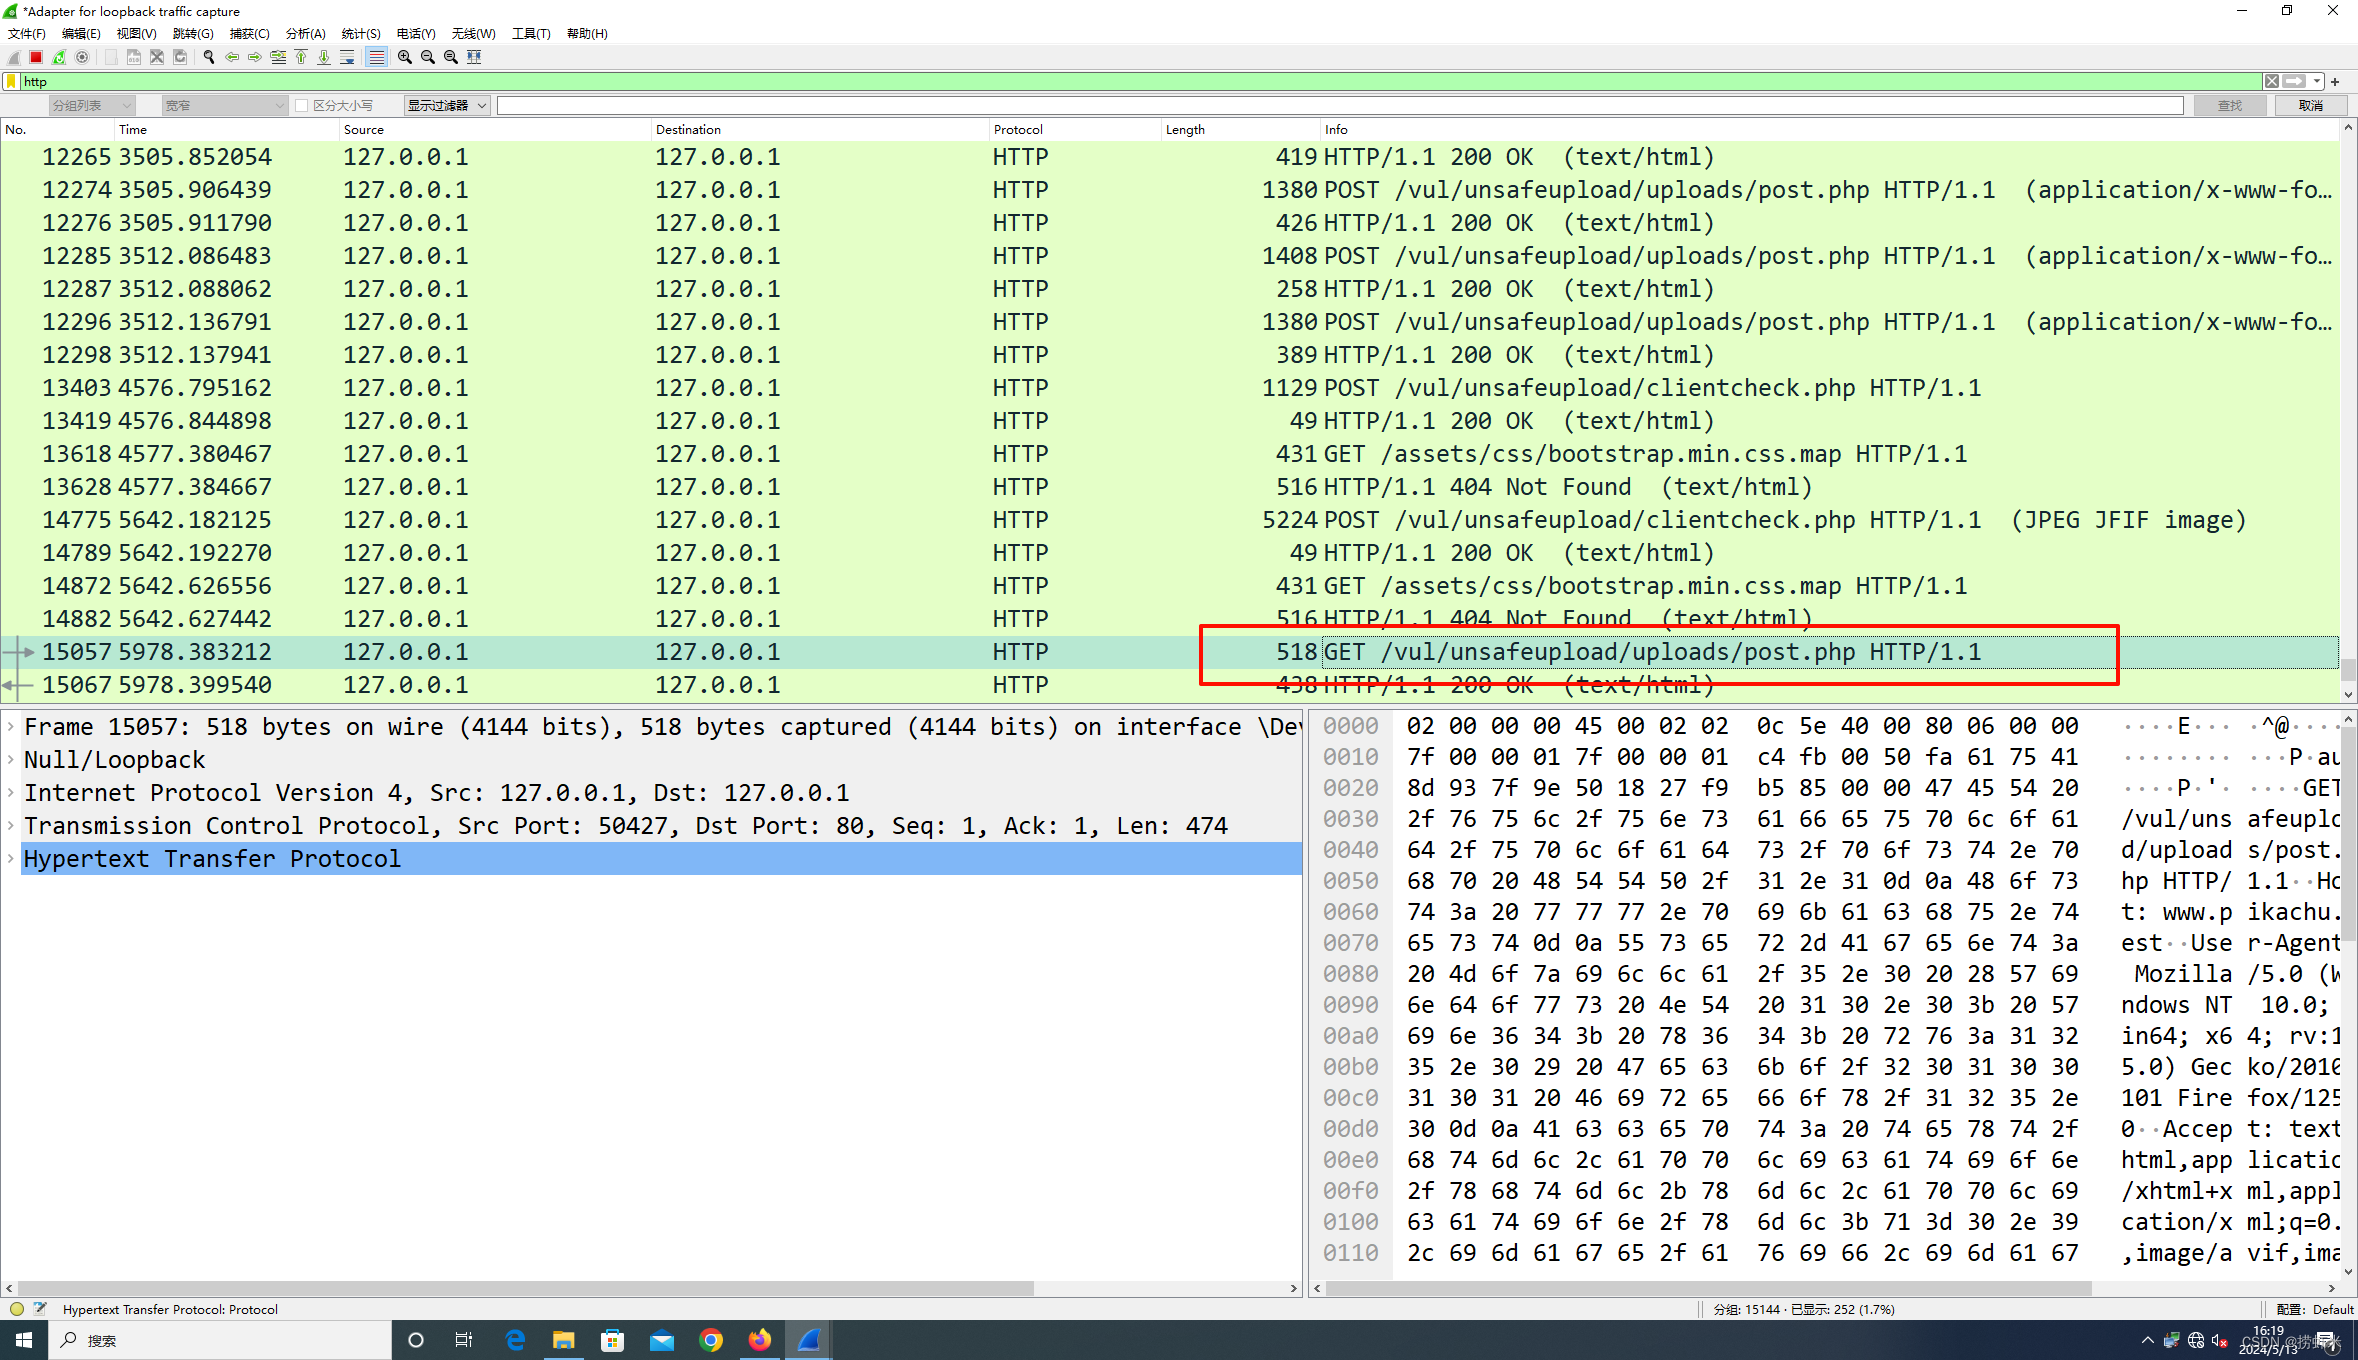Viewport: 2358px width, 1360px height.
Task: Toggle the 区分大小写 case sensitive checkbox
Action: 301,105
